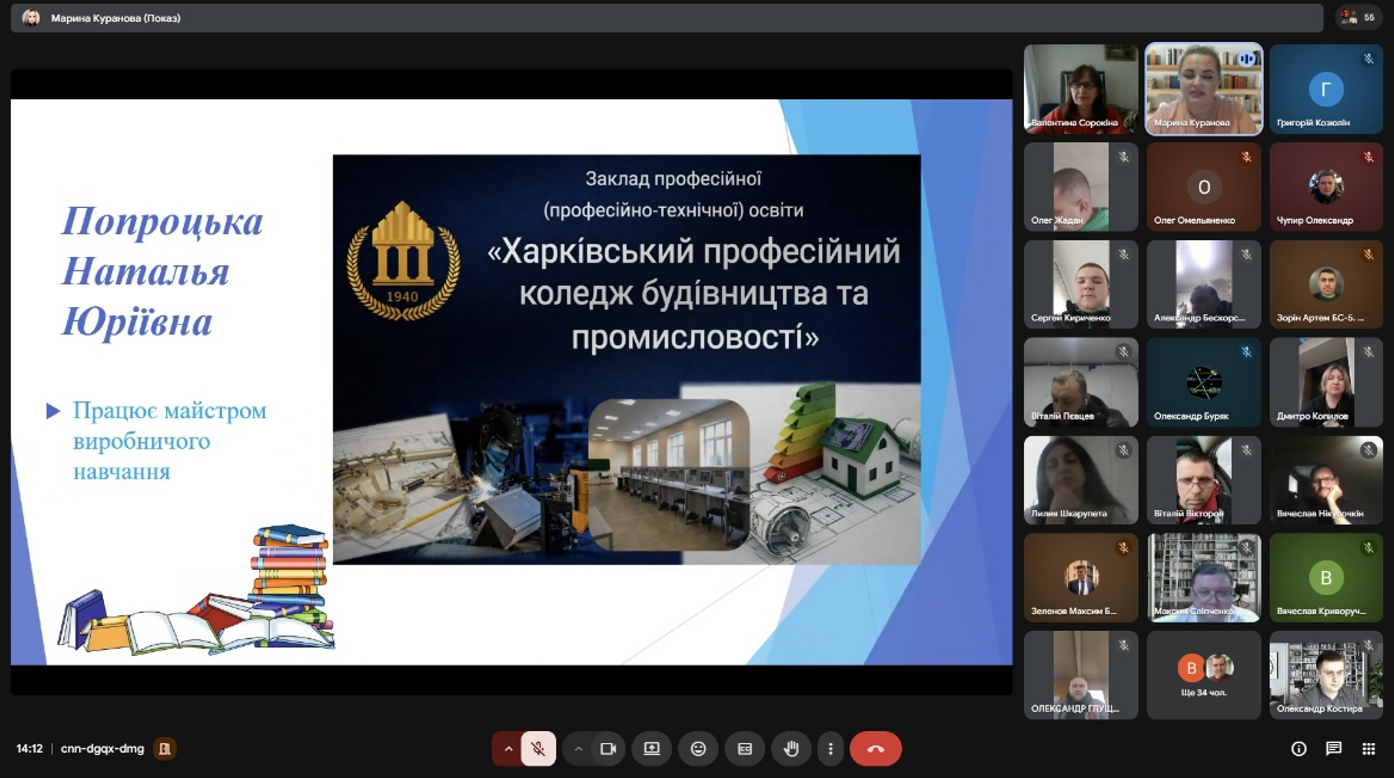Expand audio settings chevron next to microphone
1394x778 pixels.
point(508,749)
